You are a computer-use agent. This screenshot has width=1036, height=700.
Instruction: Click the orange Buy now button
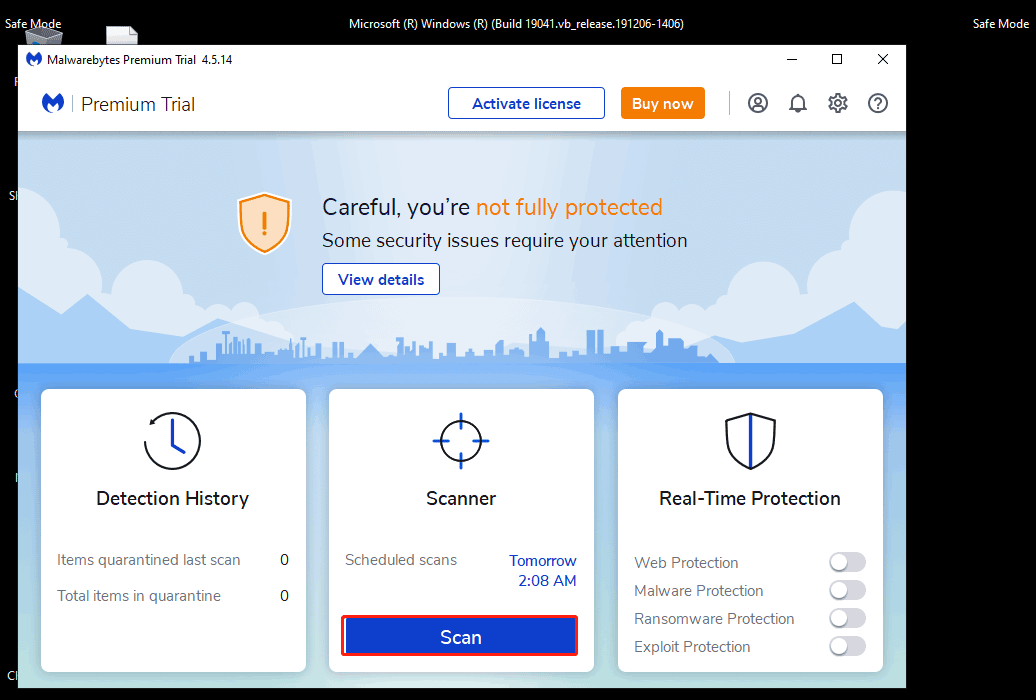[662, 103]
